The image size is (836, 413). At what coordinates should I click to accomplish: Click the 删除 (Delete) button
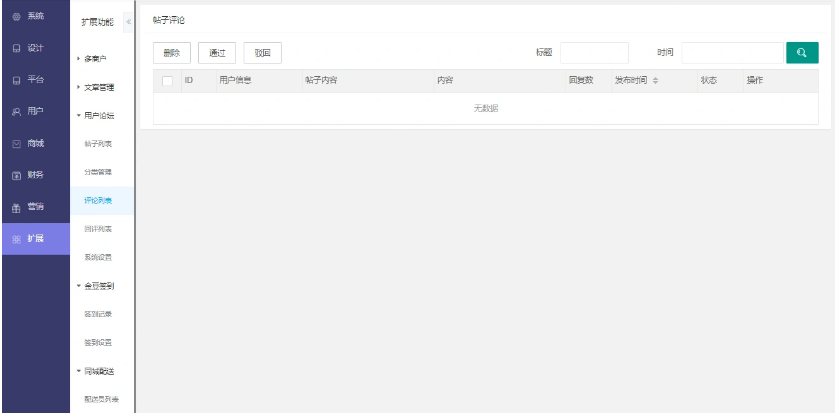coord(172,53)
